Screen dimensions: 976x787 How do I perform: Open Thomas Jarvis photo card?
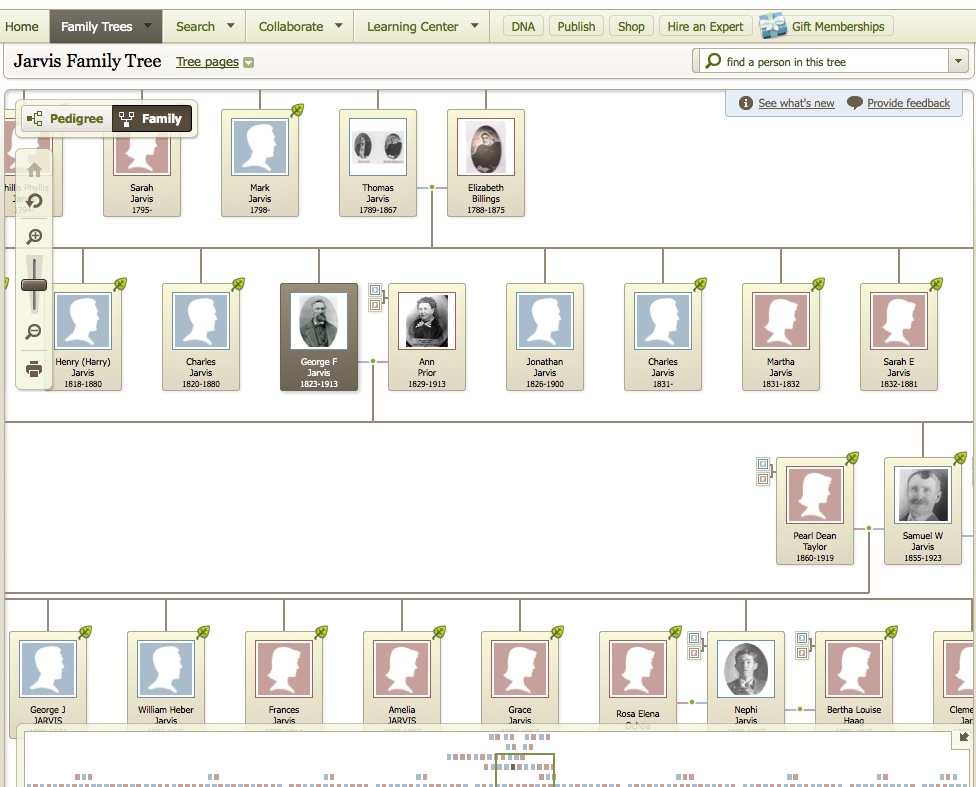[378, 163]
